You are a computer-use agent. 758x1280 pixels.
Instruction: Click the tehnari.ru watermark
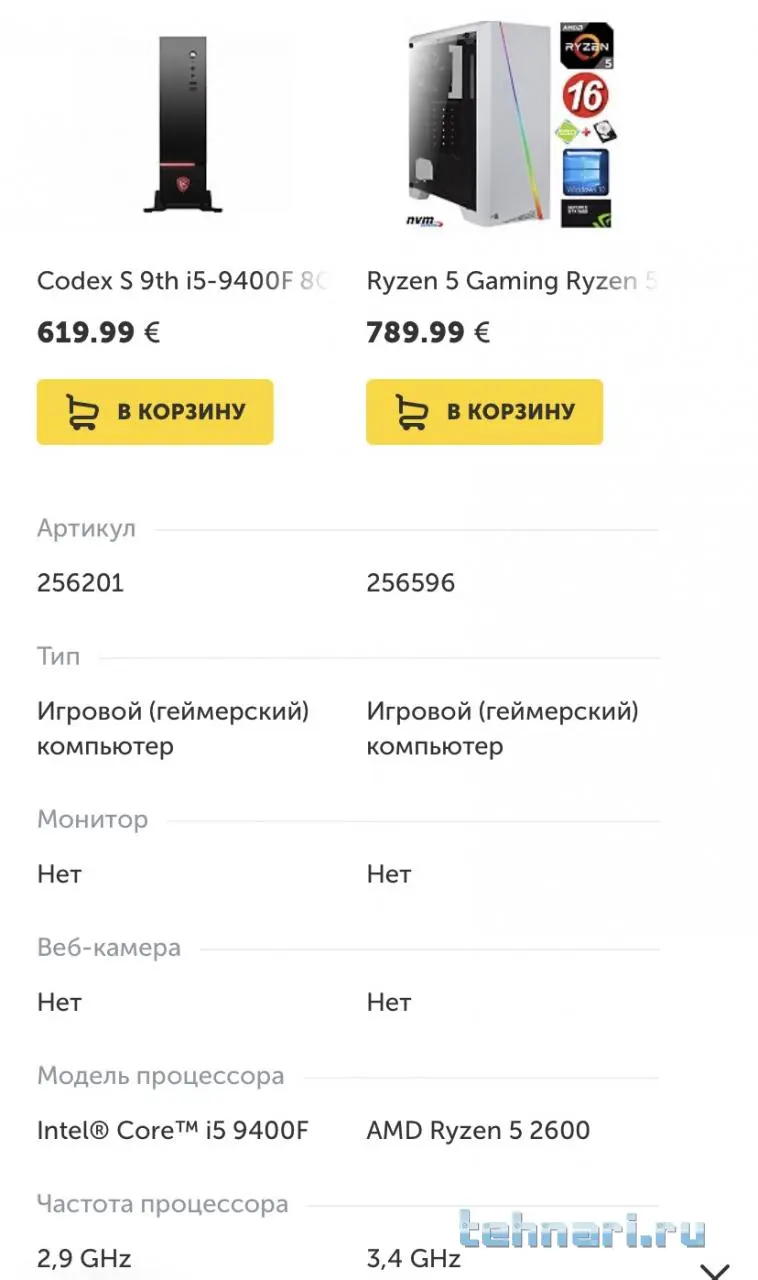581,1231
